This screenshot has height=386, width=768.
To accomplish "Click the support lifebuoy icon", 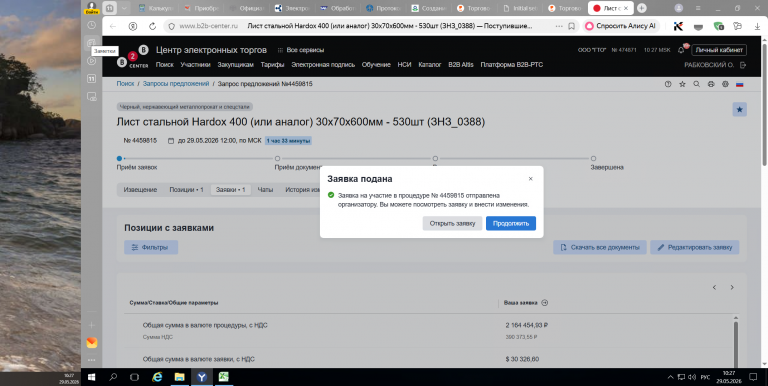I will click(x=725, y=84).
